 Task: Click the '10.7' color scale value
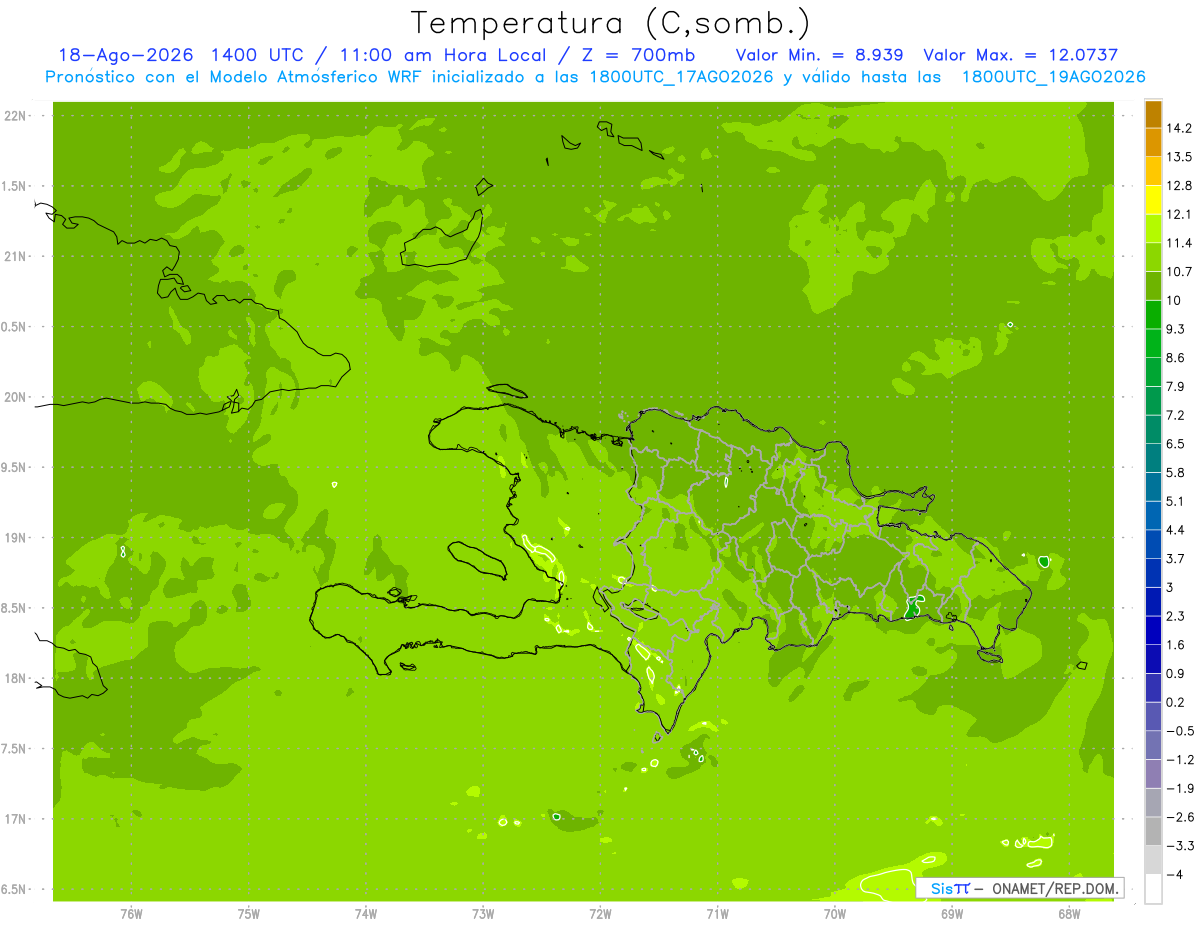pos(1181,272)
